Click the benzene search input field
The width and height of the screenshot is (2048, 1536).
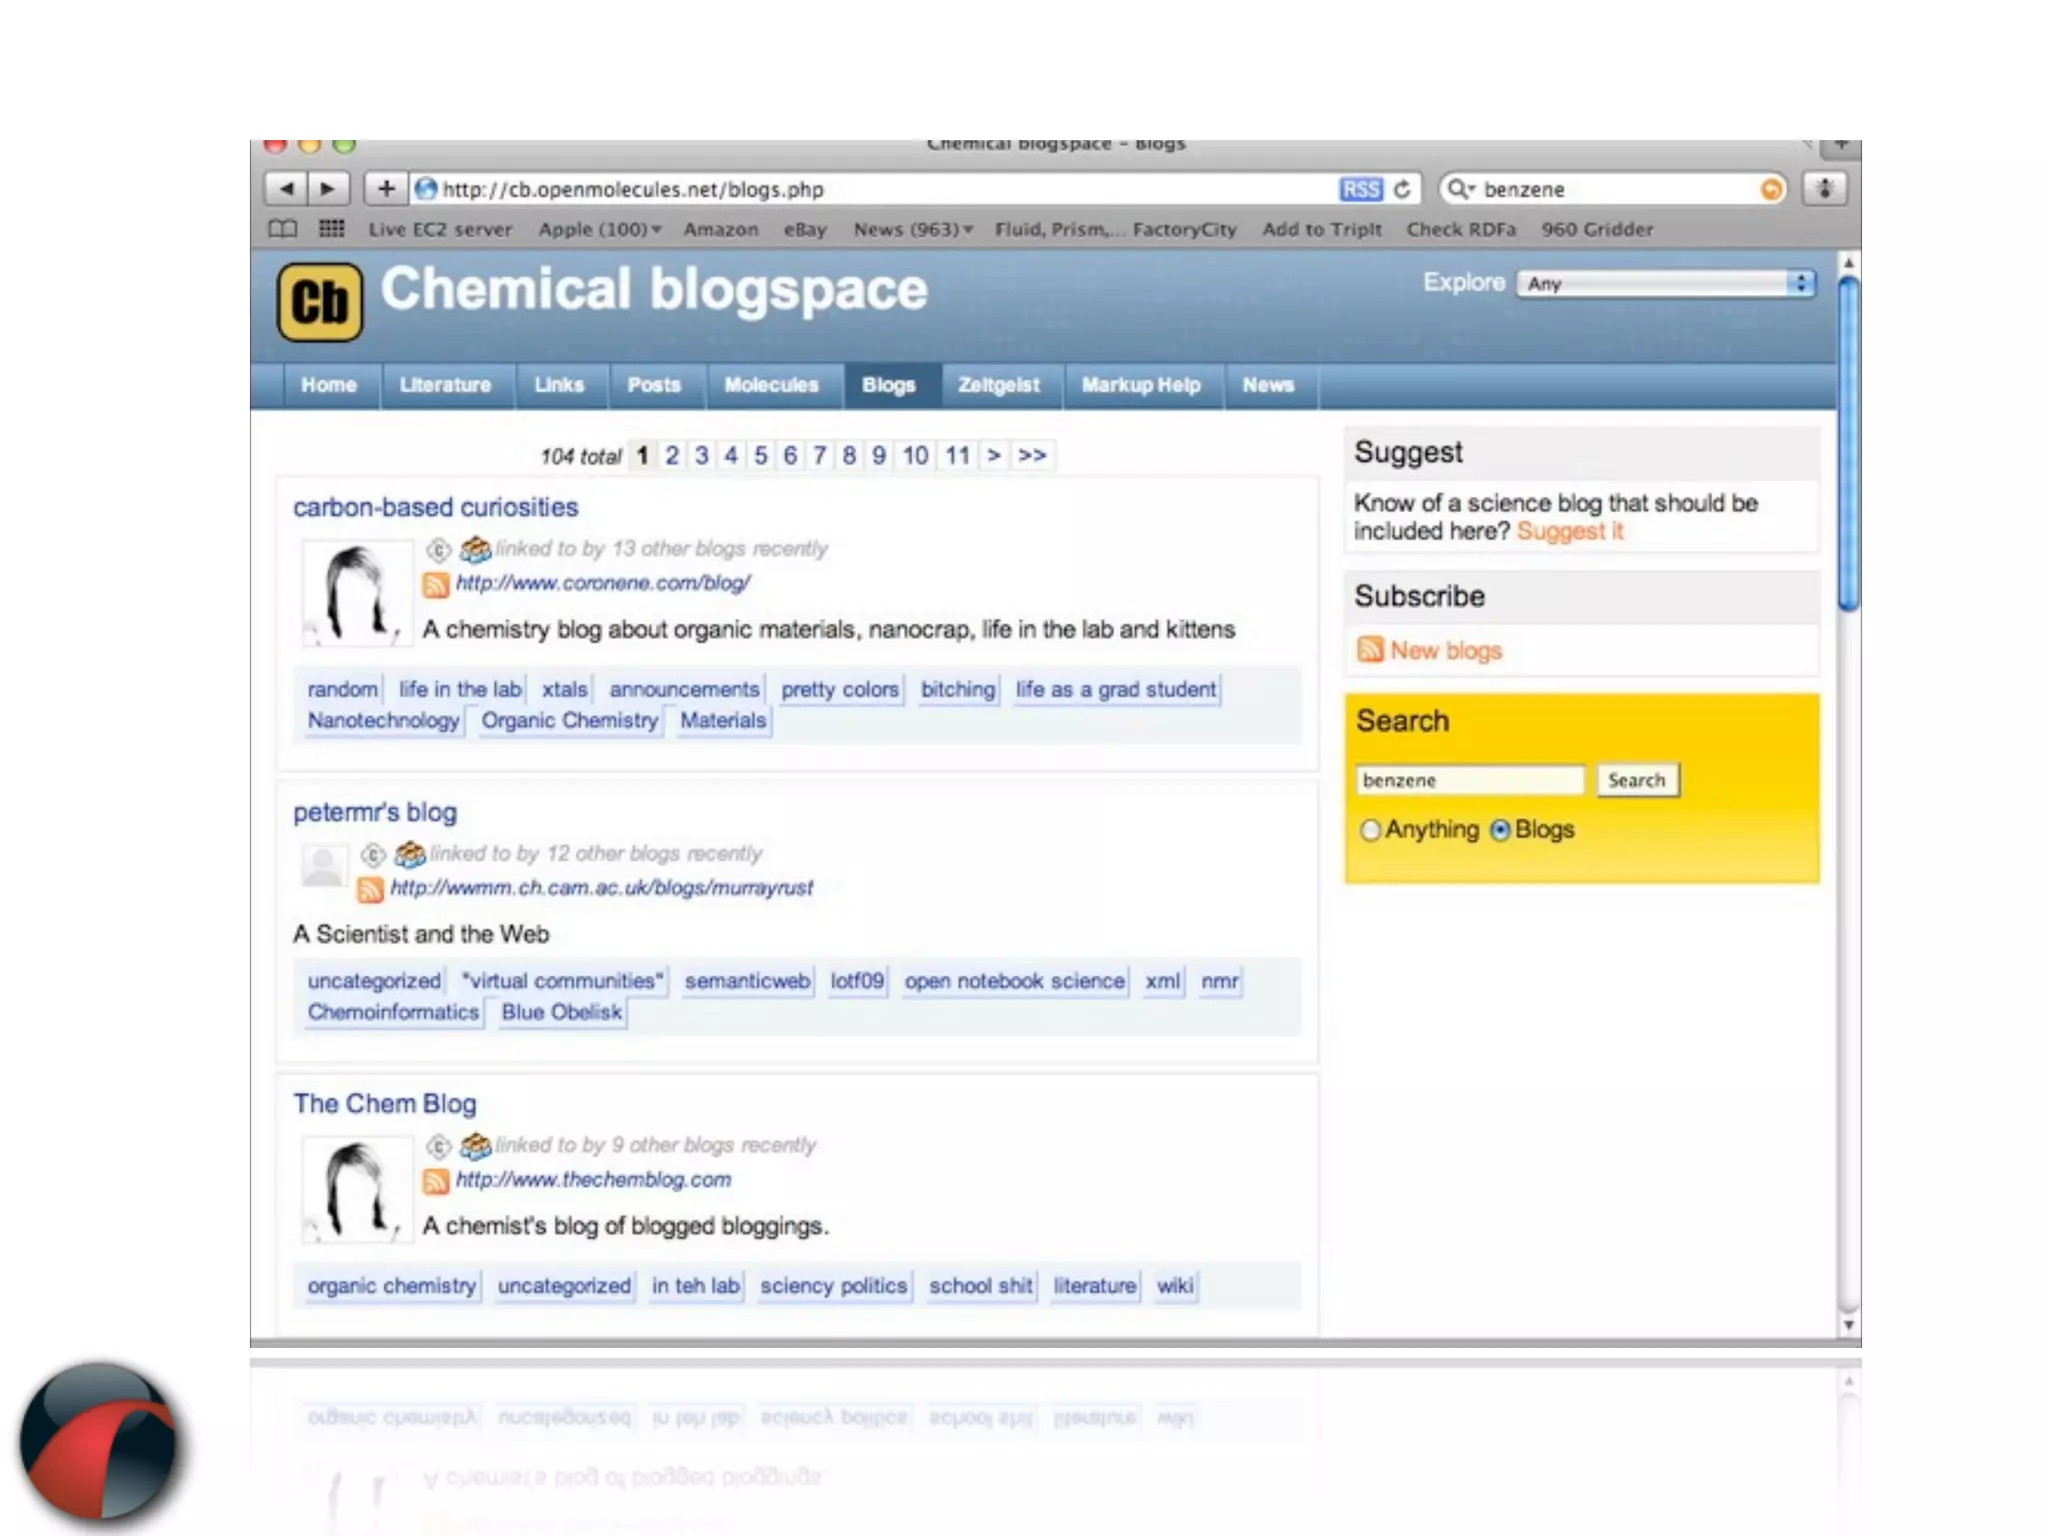coord(1470,780)
